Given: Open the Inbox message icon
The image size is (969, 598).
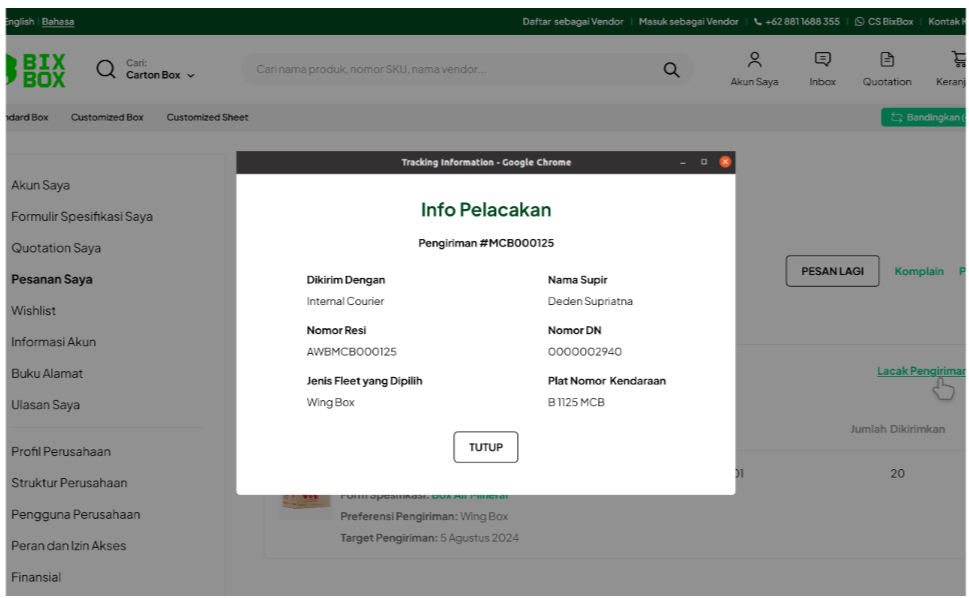Looking at the screenshot, I should pyautogui.click(x=822, y=69).
